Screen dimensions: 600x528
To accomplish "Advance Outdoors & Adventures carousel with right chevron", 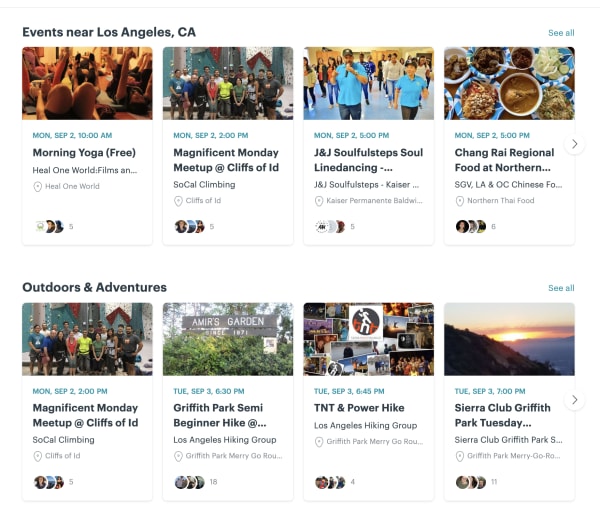I will coord(574,400).
